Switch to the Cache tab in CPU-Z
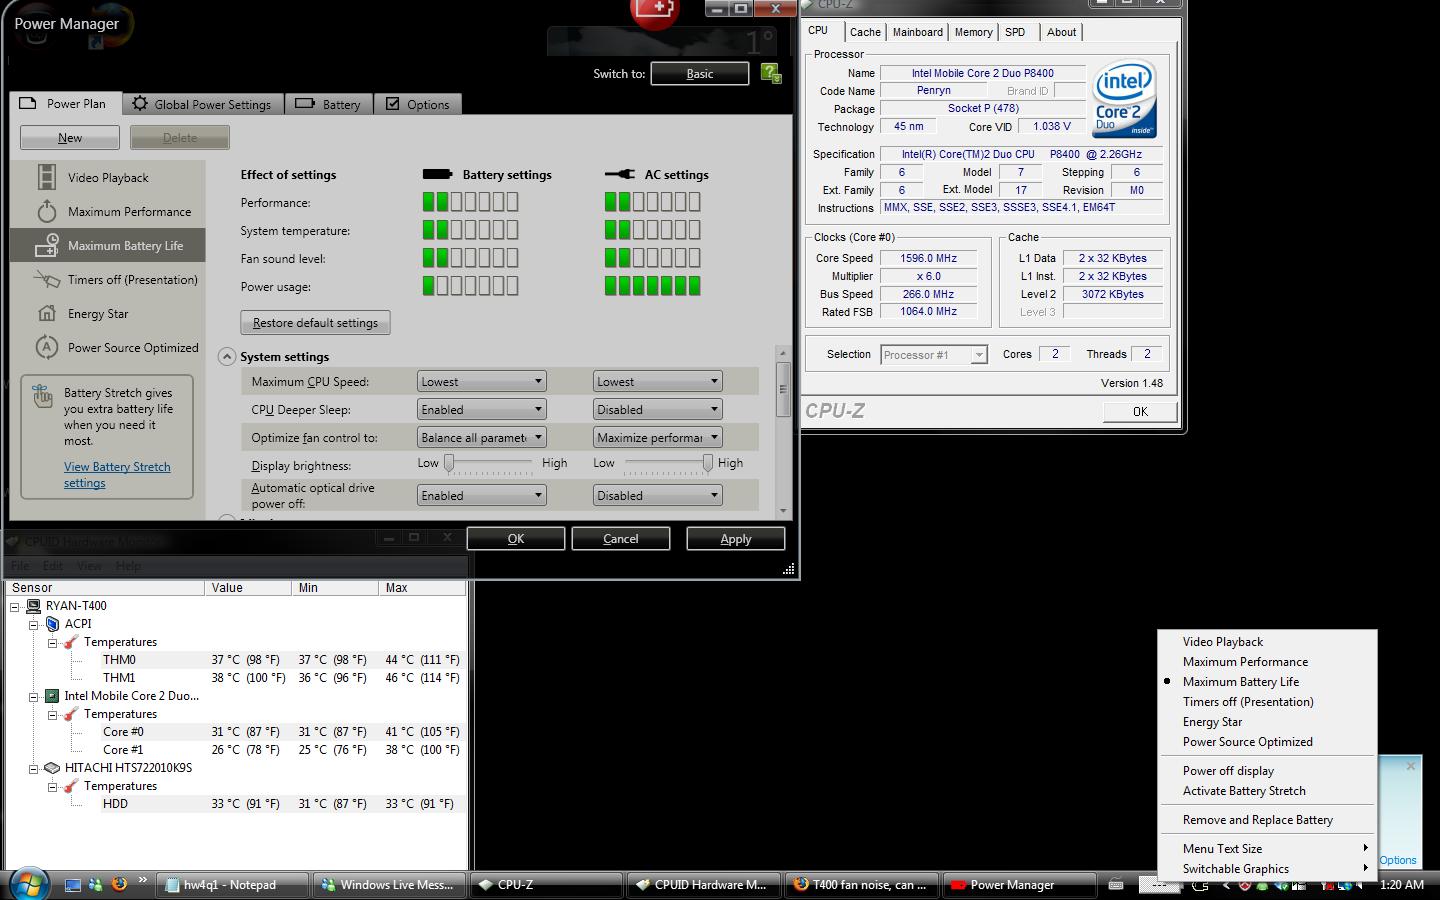1440x900 pixels. [x=865, y=32]
